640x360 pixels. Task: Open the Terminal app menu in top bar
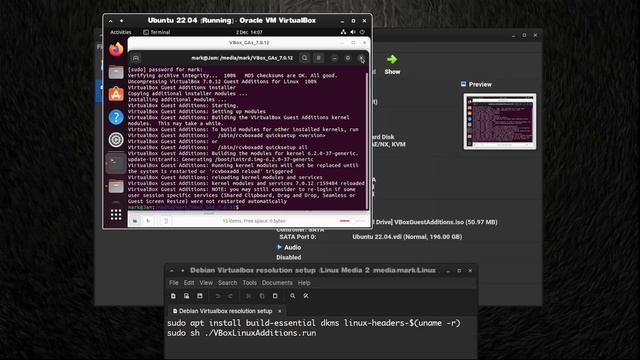click(157, 32)
